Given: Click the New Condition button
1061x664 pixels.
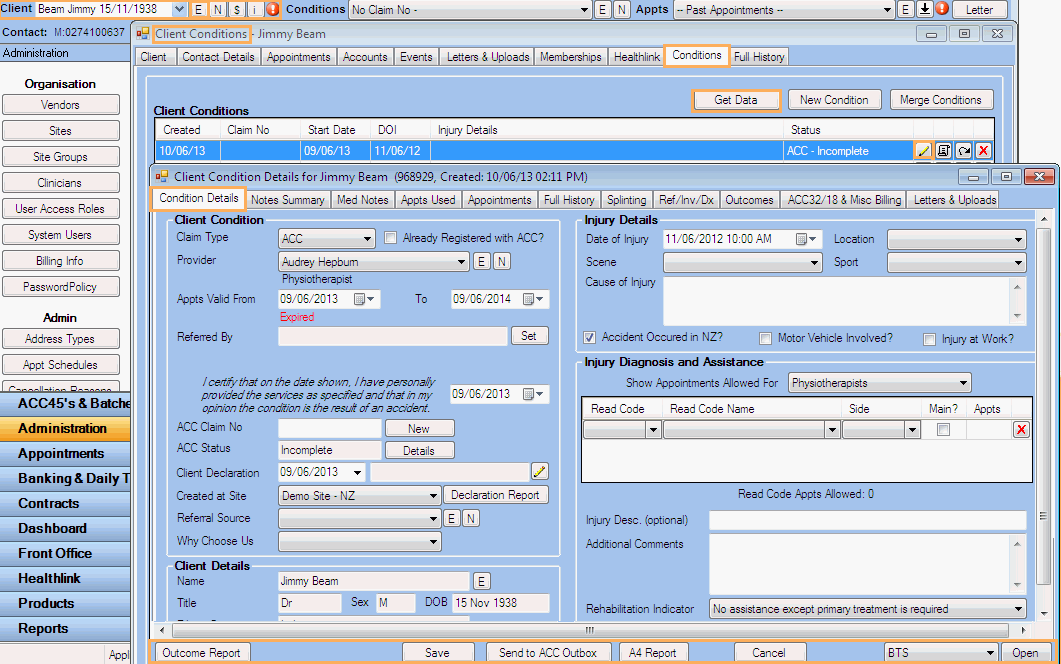Looking at the screenshot, I should [x=834, y=100].
